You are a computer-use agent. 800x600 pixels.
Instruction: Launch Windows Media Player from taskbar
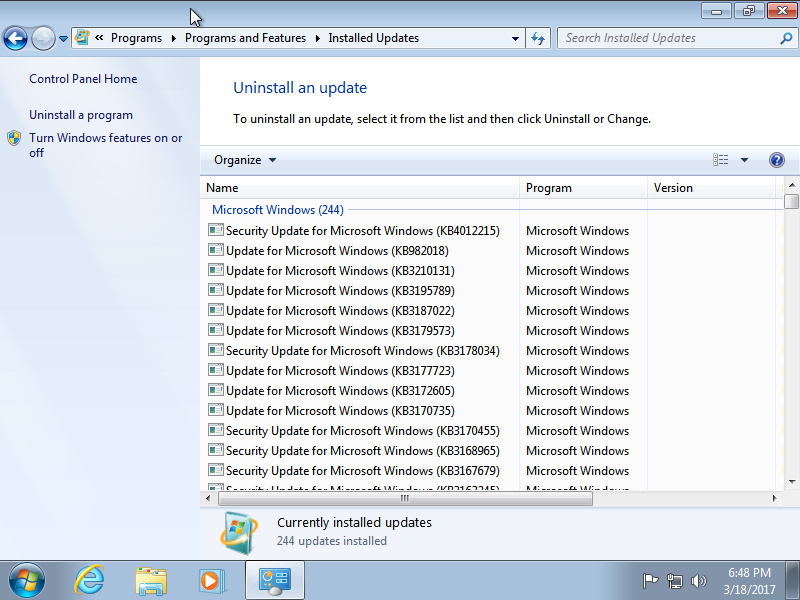[211, 581]
